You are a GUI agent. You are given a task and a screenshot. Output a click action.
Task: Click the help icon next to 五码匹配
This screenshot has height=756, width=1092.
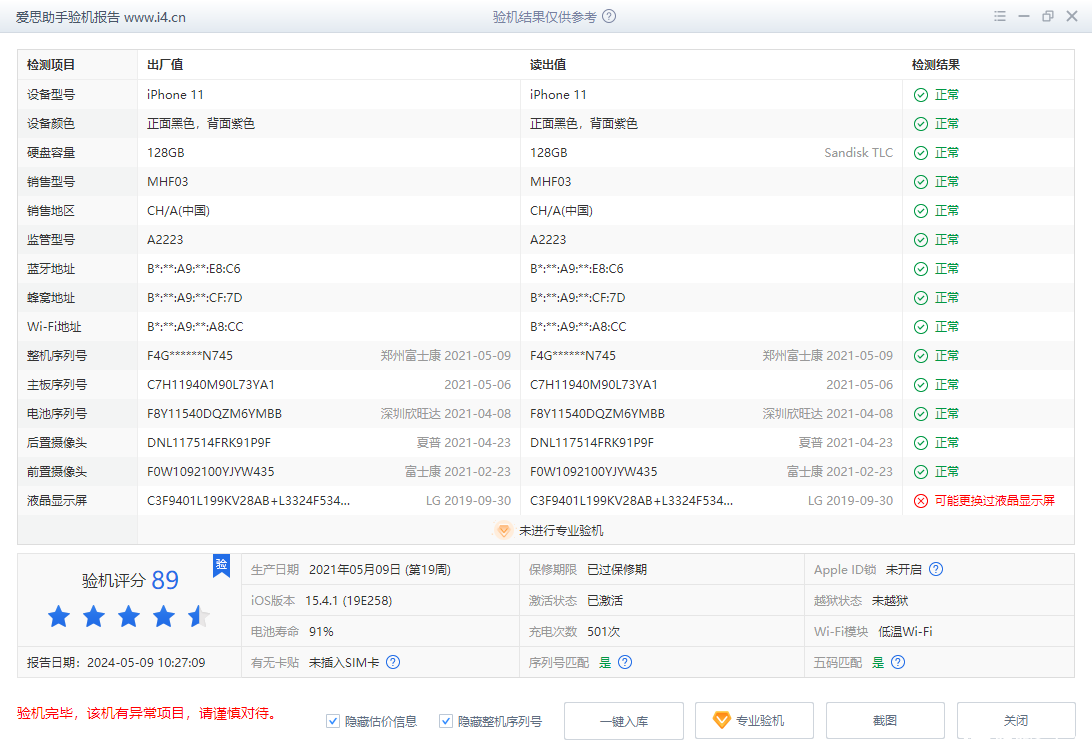898,662
